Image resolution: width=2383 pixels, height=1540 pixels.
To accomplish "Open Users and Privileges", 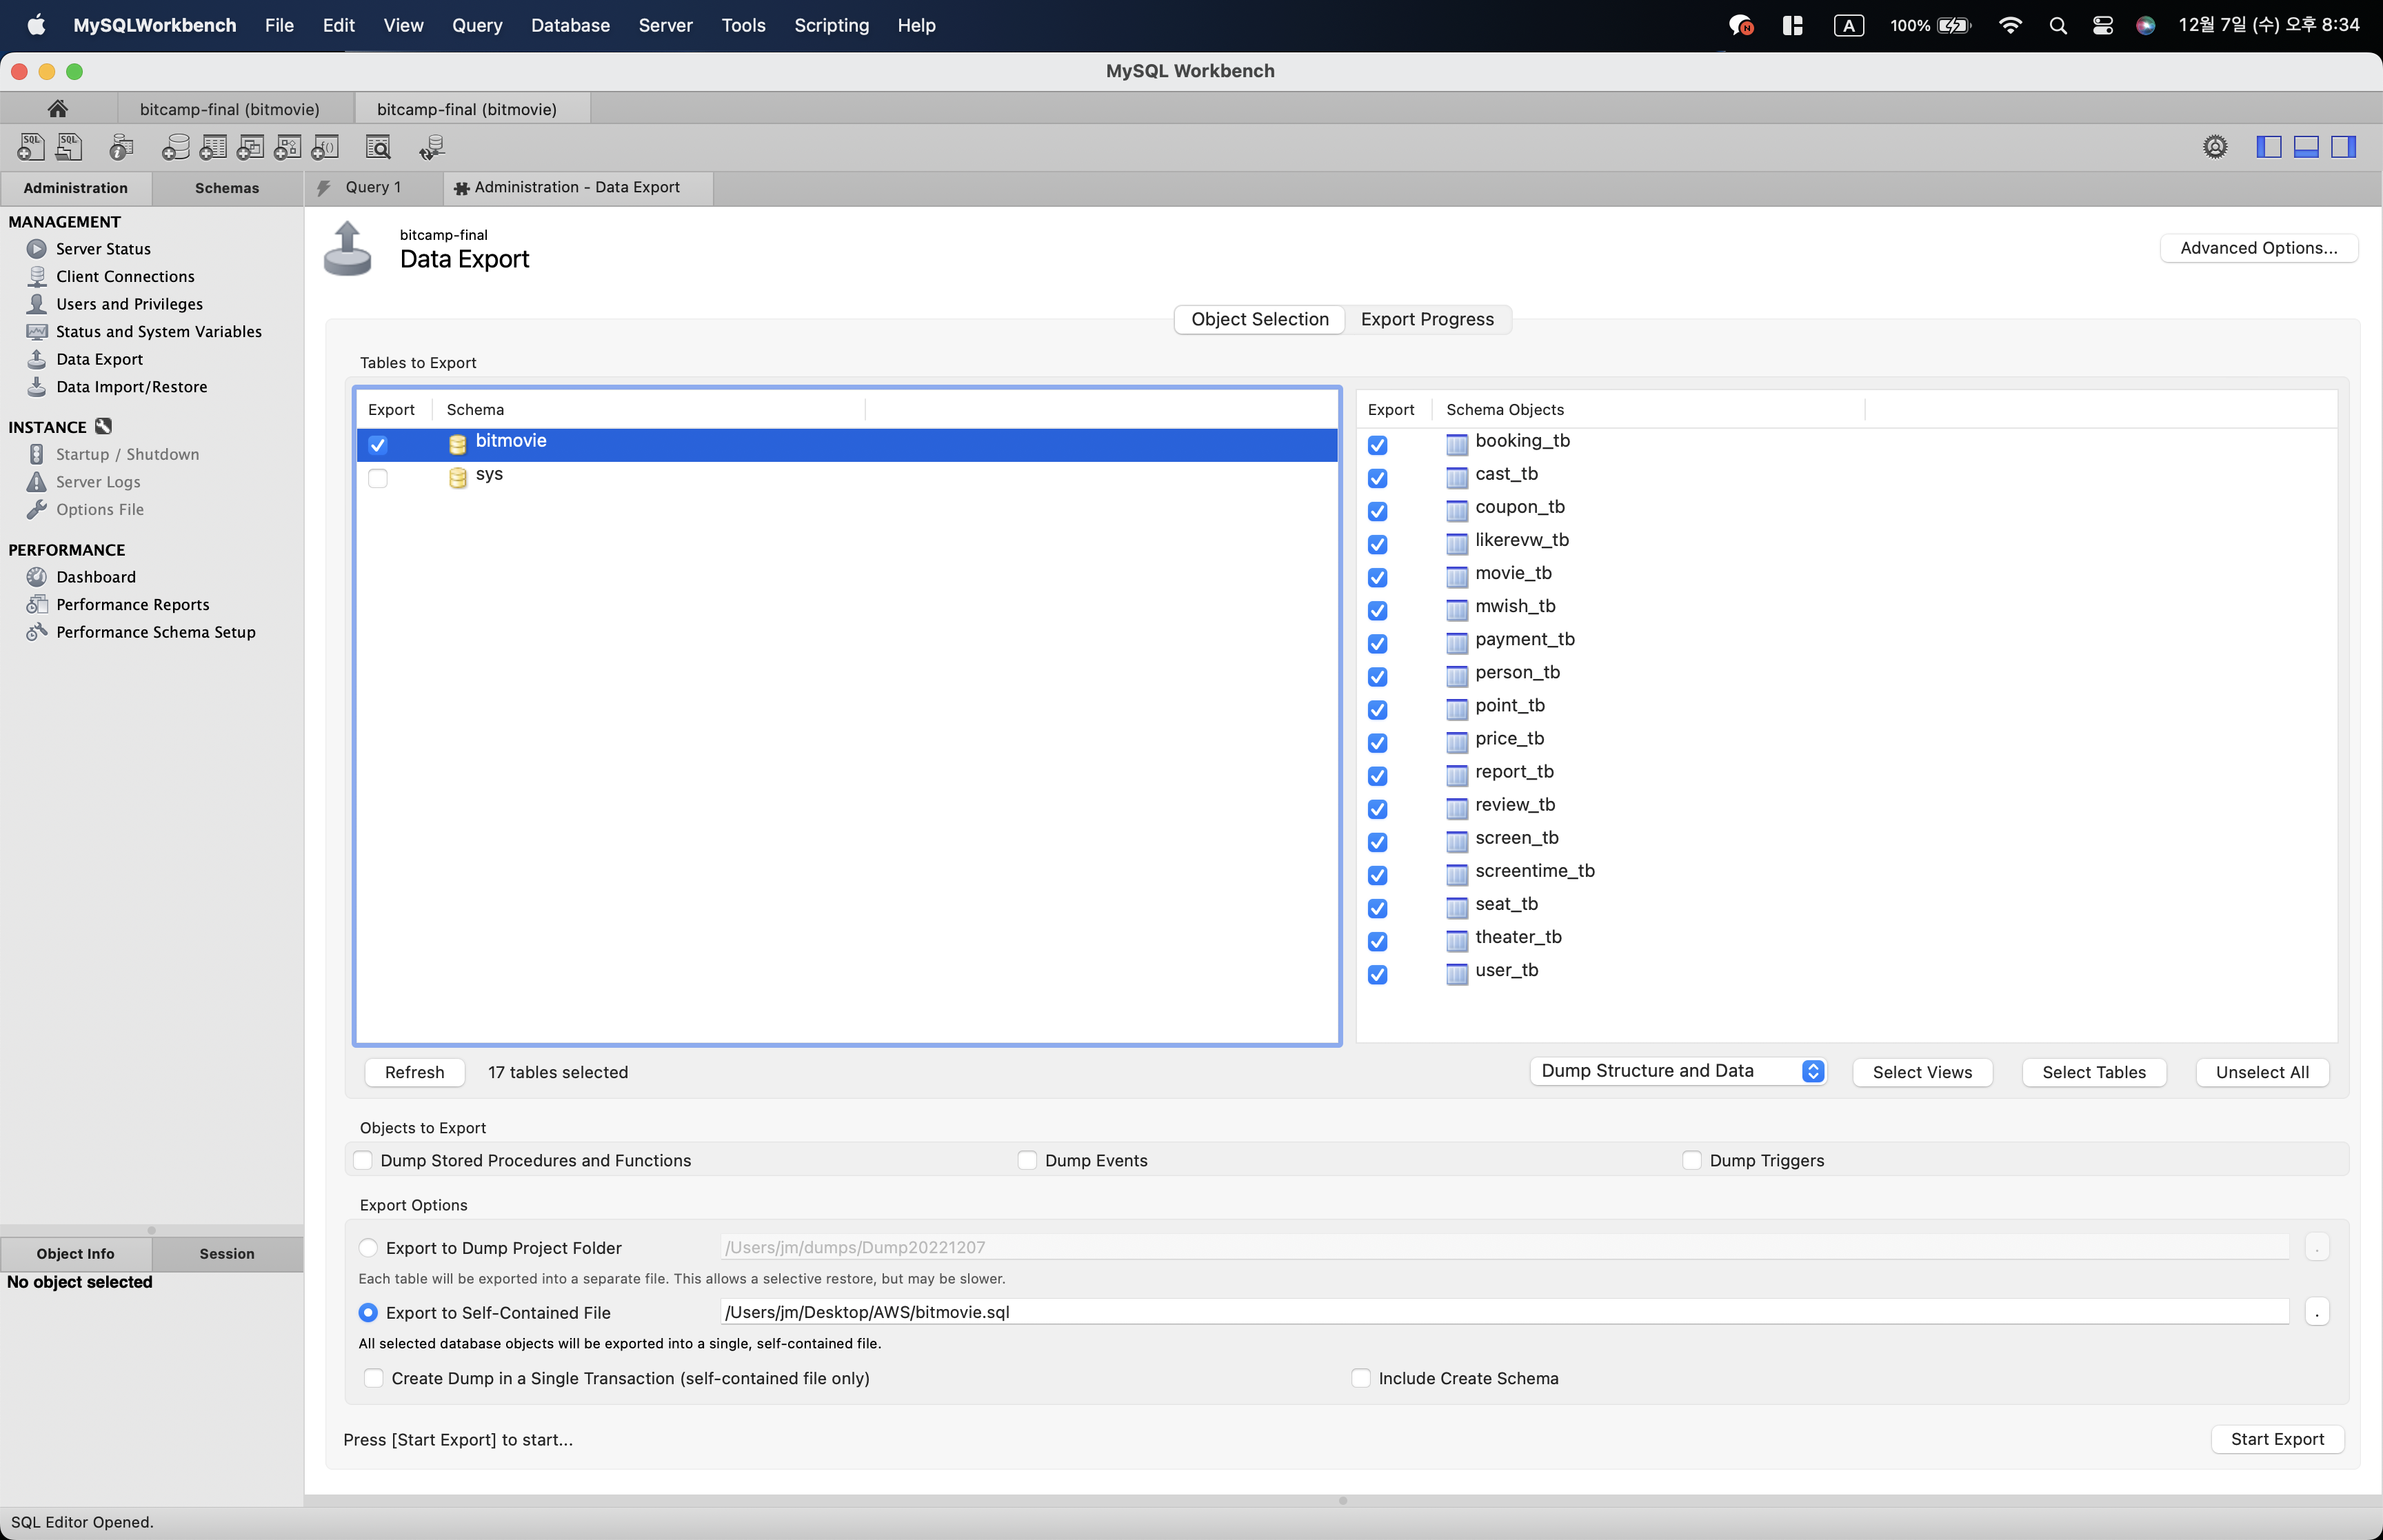I will 129,304.
